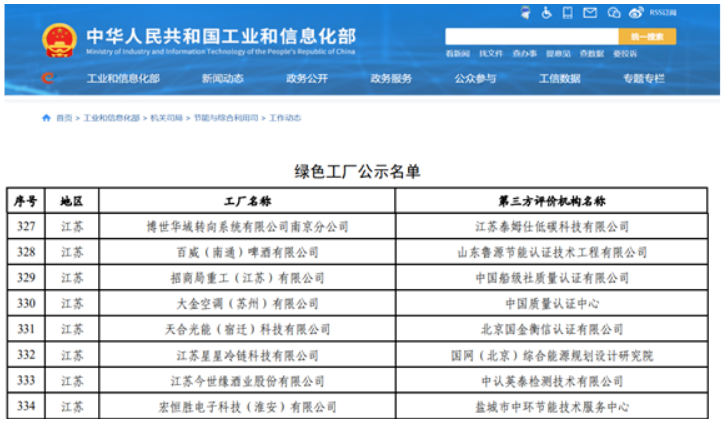Go to the 工信数据 navigation item
Viewport: 722px width, 423px height.
(560, 78)
